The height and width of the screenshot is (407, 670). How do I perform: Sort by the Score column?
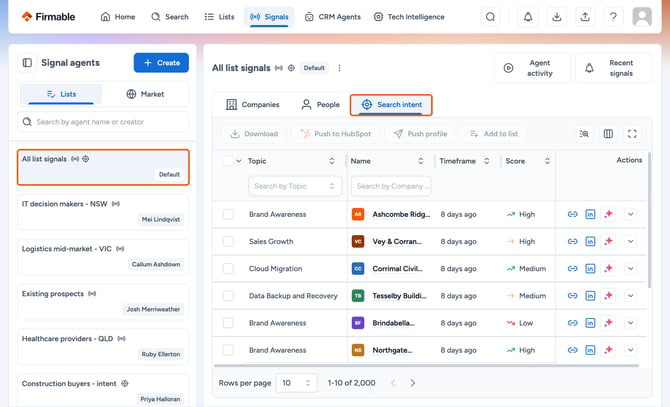547,161
